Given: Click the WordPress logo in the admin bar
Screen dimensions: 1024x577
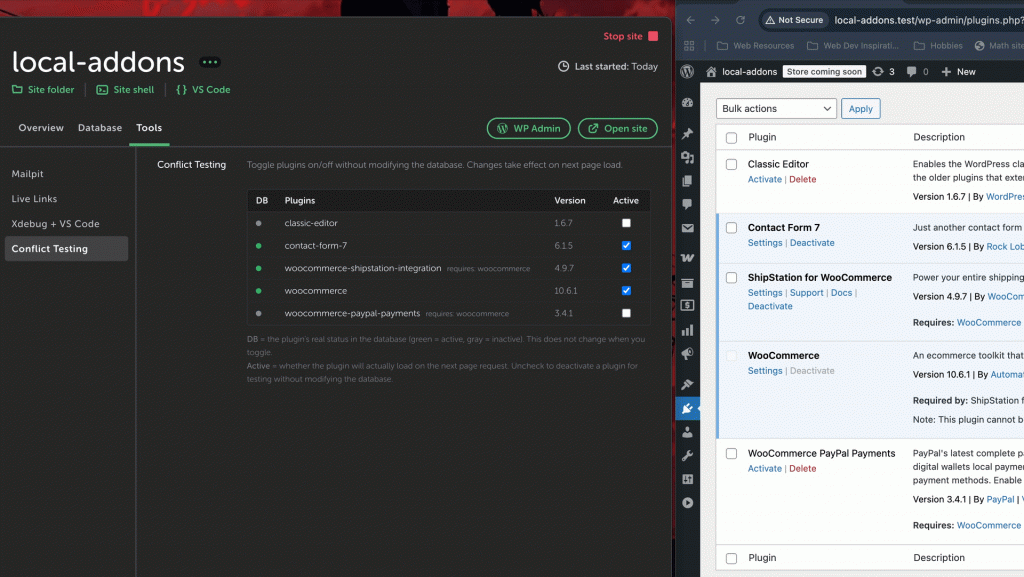Looking at the screenshot, I should point(687,71).
